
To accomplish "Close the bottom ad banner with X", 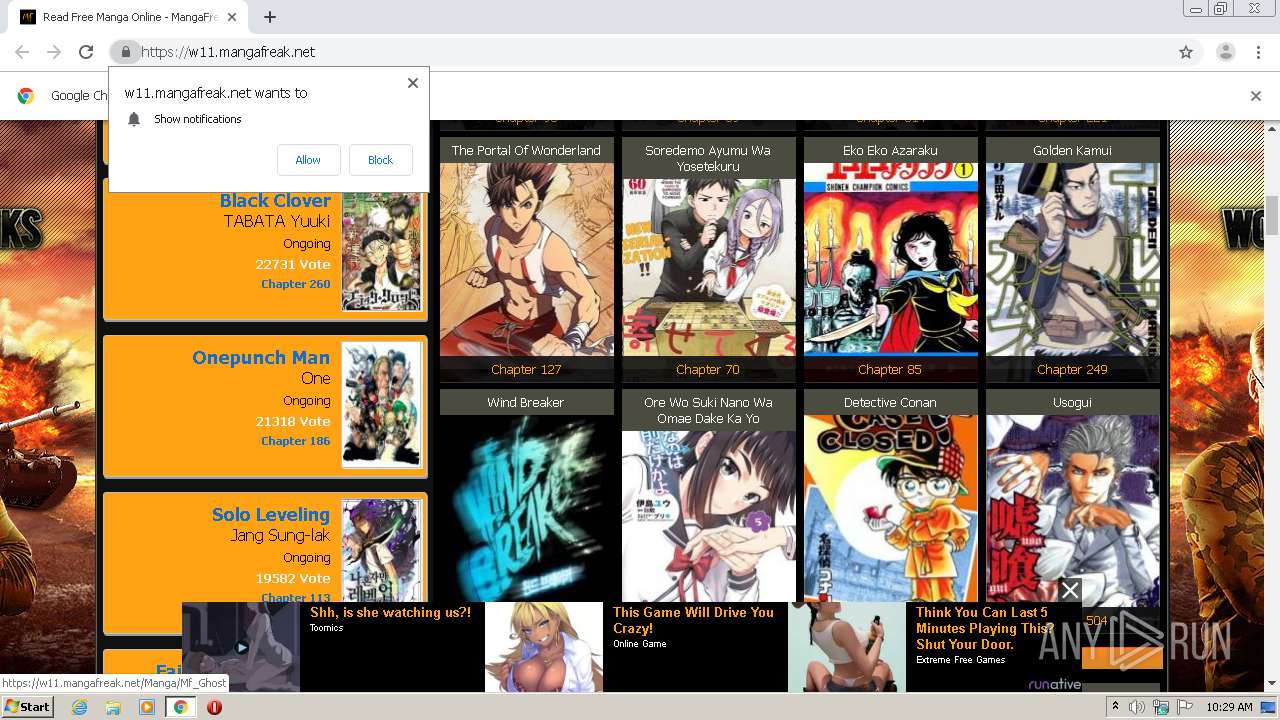I will coord(1070,590).
